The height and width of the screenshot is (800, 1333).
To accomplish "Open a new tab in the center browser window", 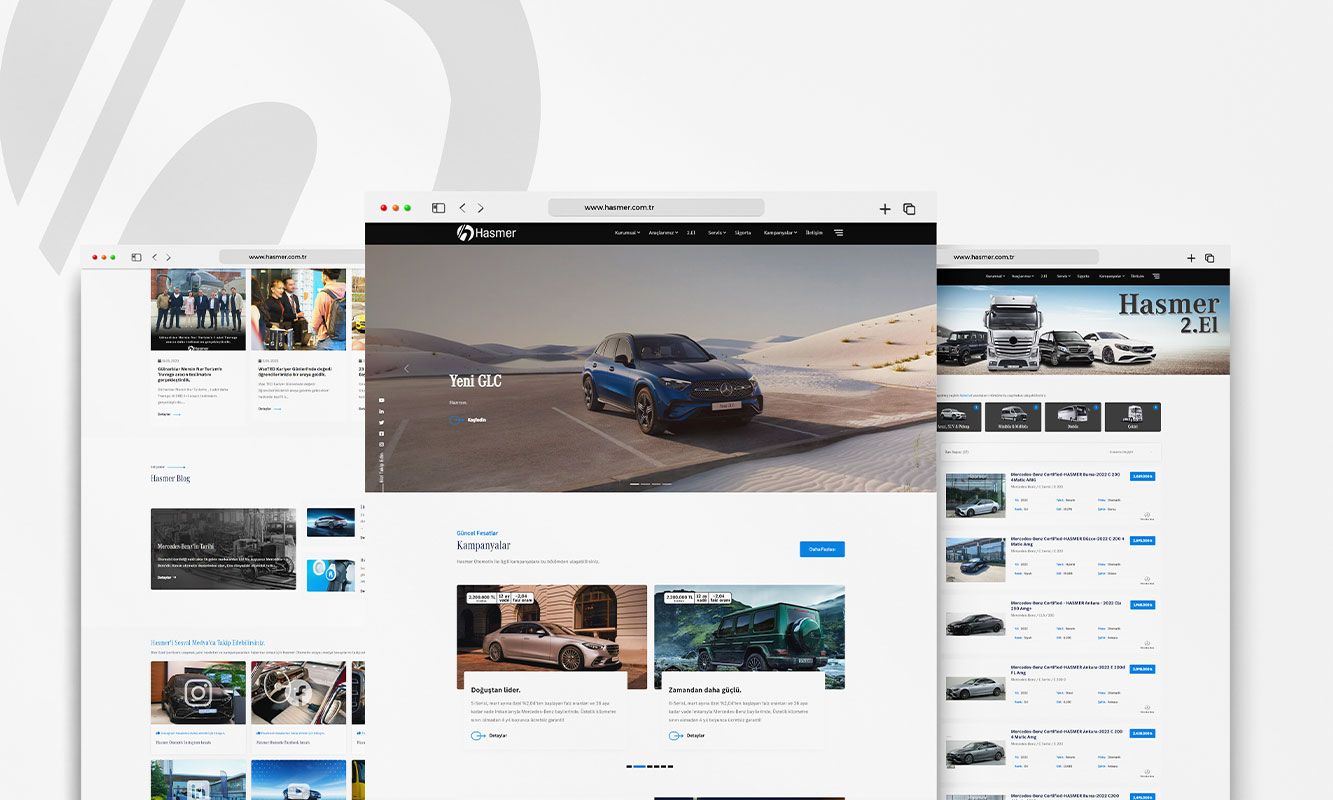I will [884, 209].
